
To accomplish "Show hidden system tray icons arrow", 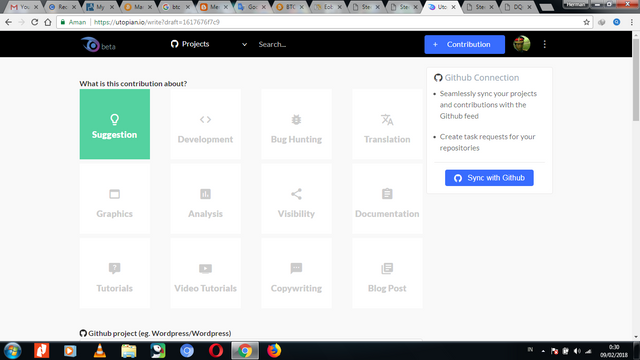I will click(543, 351).
